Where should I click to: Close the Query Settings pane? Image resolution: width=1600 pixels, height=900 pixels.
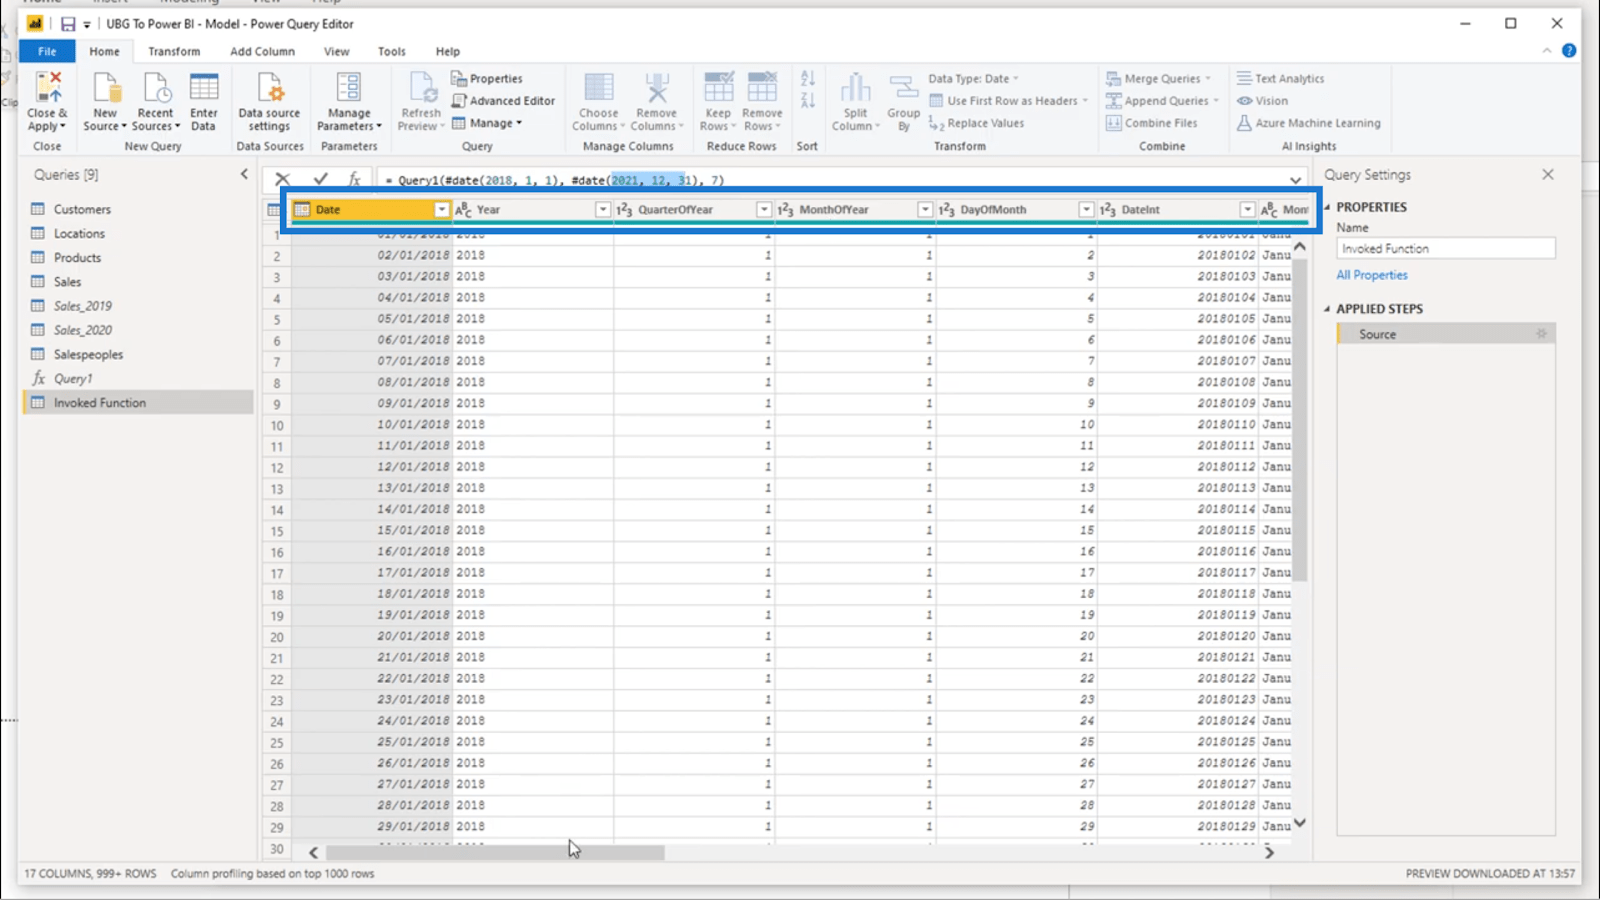(1548, 174)
